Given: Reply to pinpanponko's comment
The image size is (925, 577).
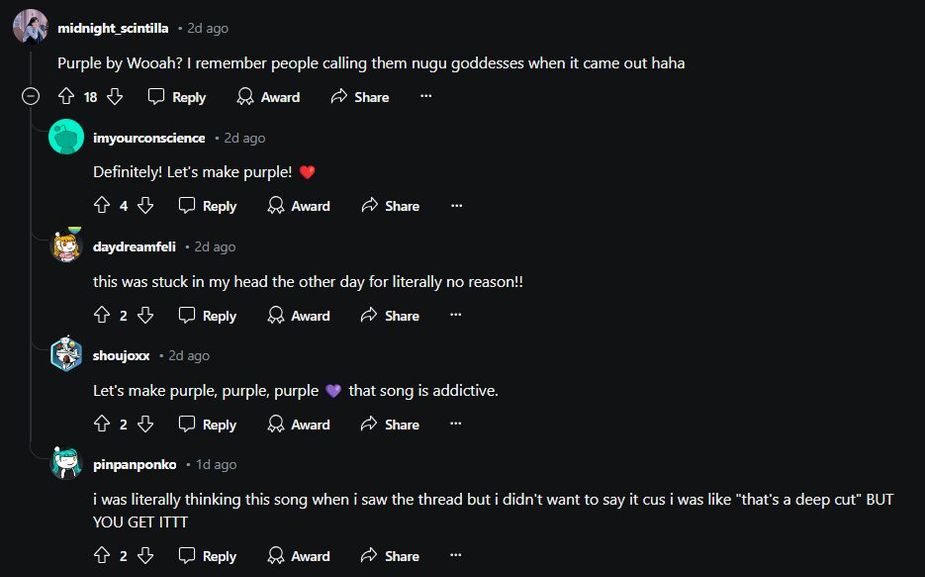Looking at the screenshot, I should (208, 556).
